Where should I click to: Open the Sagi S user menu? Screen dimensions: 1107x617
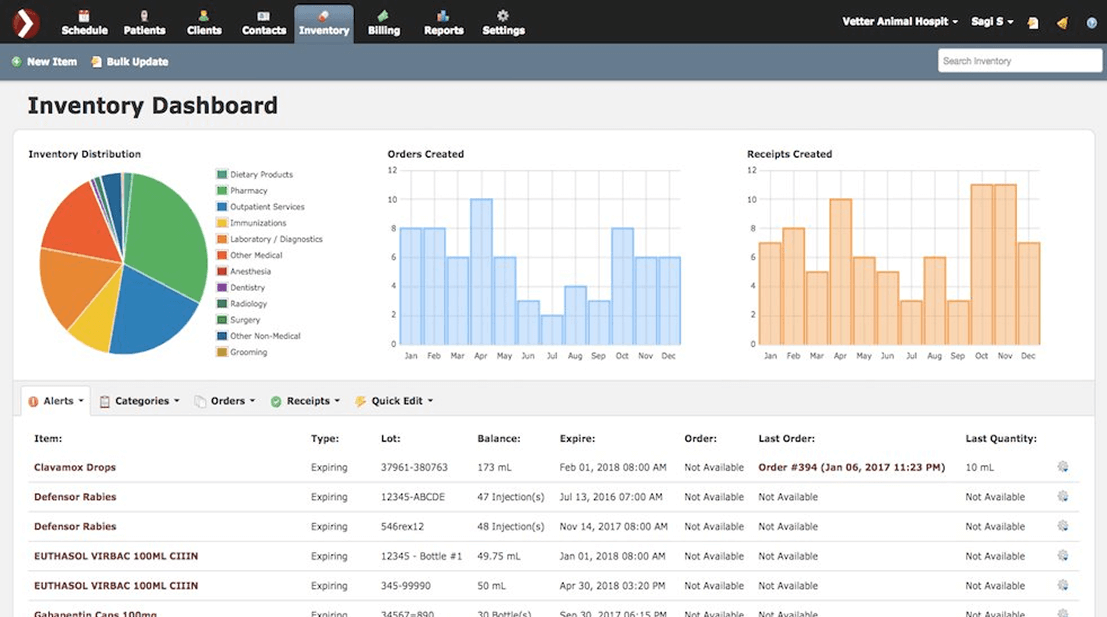pos(992,22)
